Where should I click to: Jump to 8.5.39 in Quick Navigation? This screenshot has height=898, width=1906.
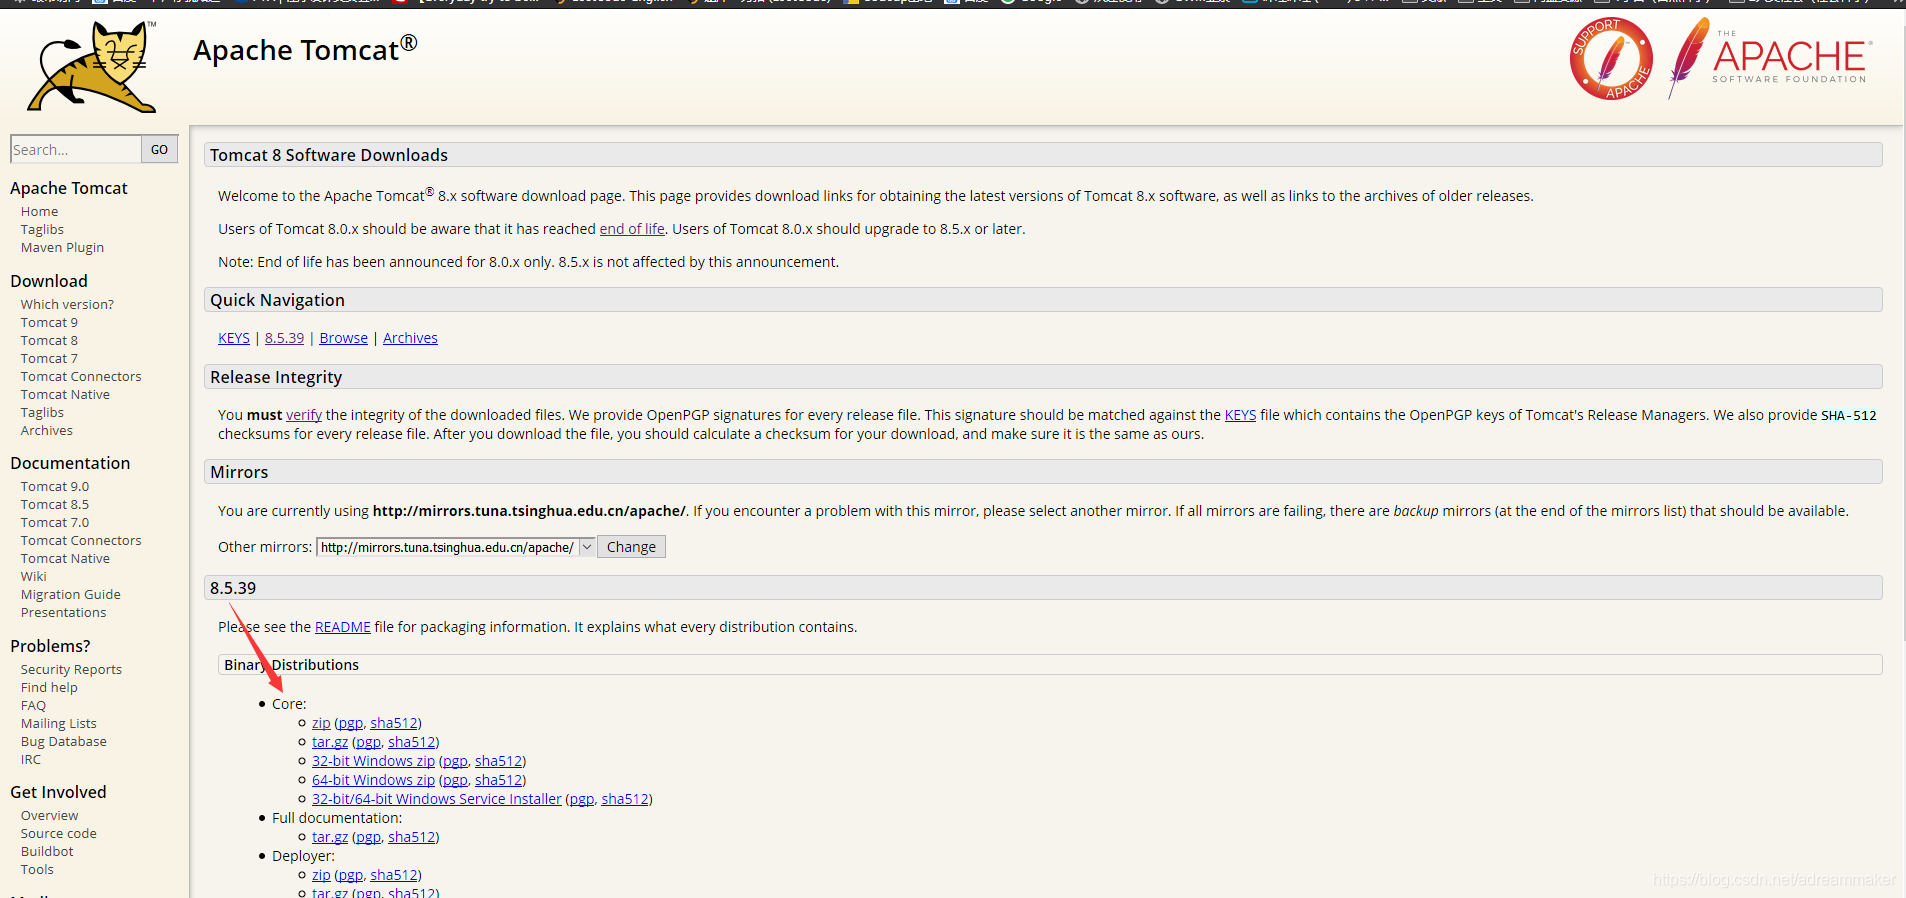click(x=284, y=338)
